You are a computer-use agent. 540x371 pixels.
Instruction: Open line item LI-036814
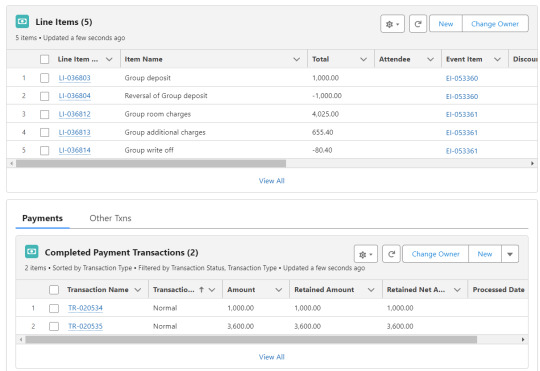pyautogui.click(x=74, y=150)
